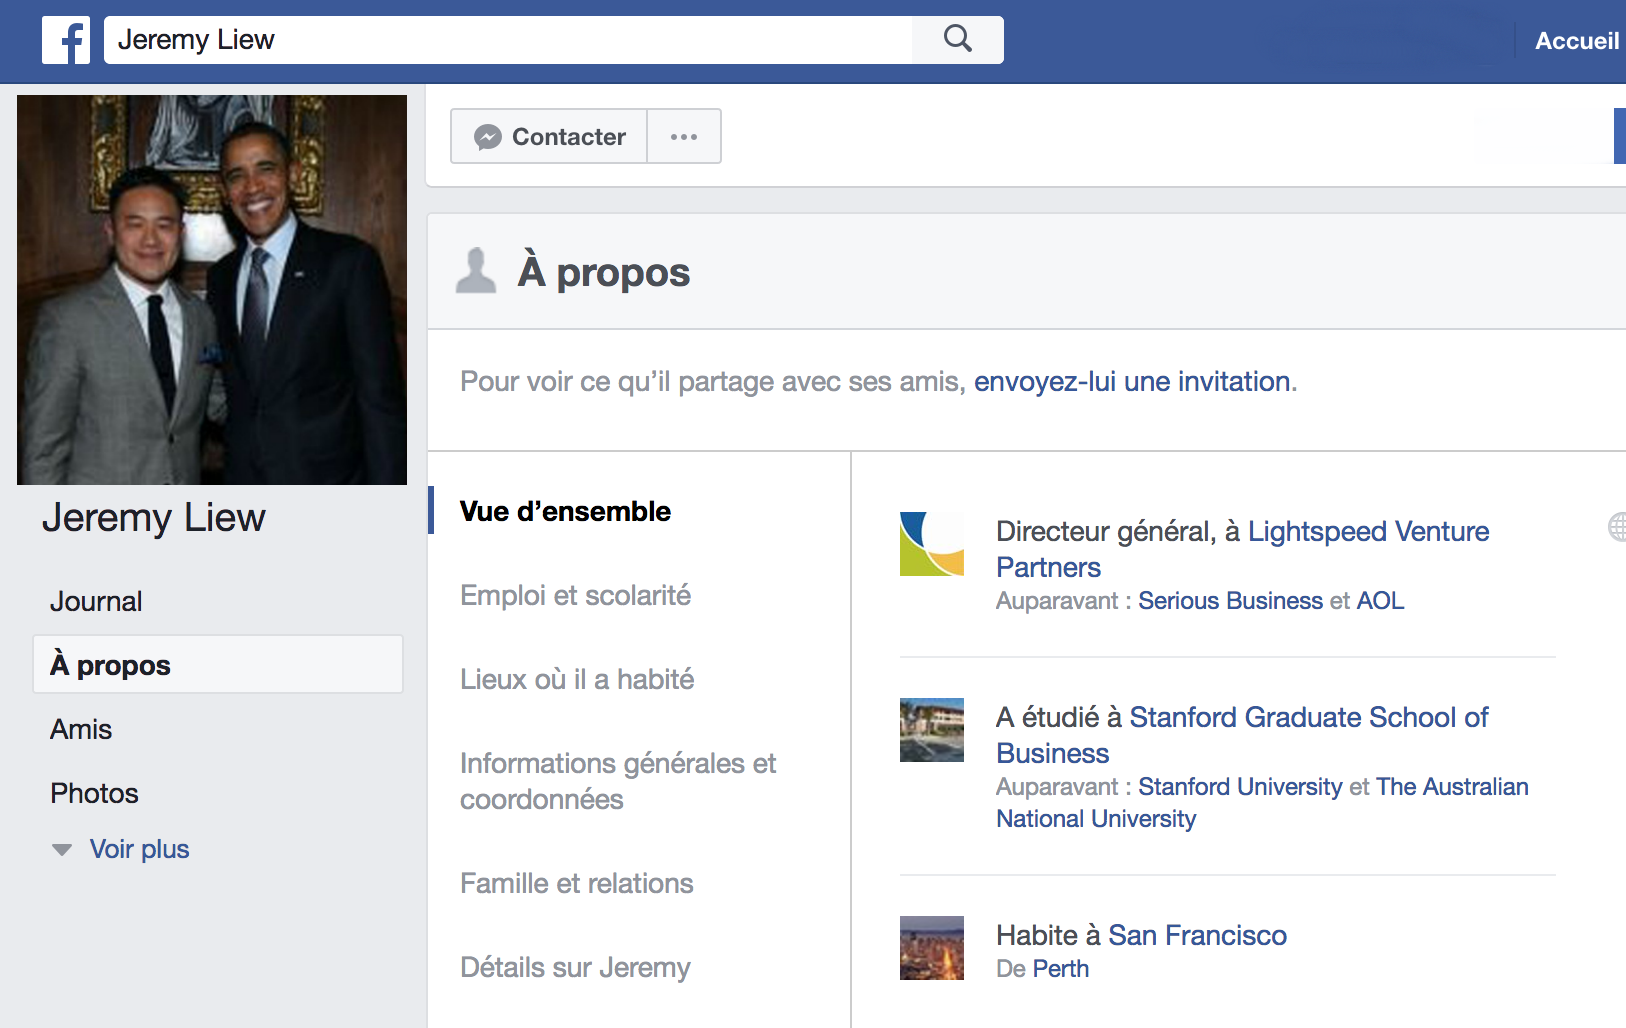Image resolution: width=1626 pixels, height=1028 pixels.
Task: Click the search magnifier button
Action: (958, 40)
